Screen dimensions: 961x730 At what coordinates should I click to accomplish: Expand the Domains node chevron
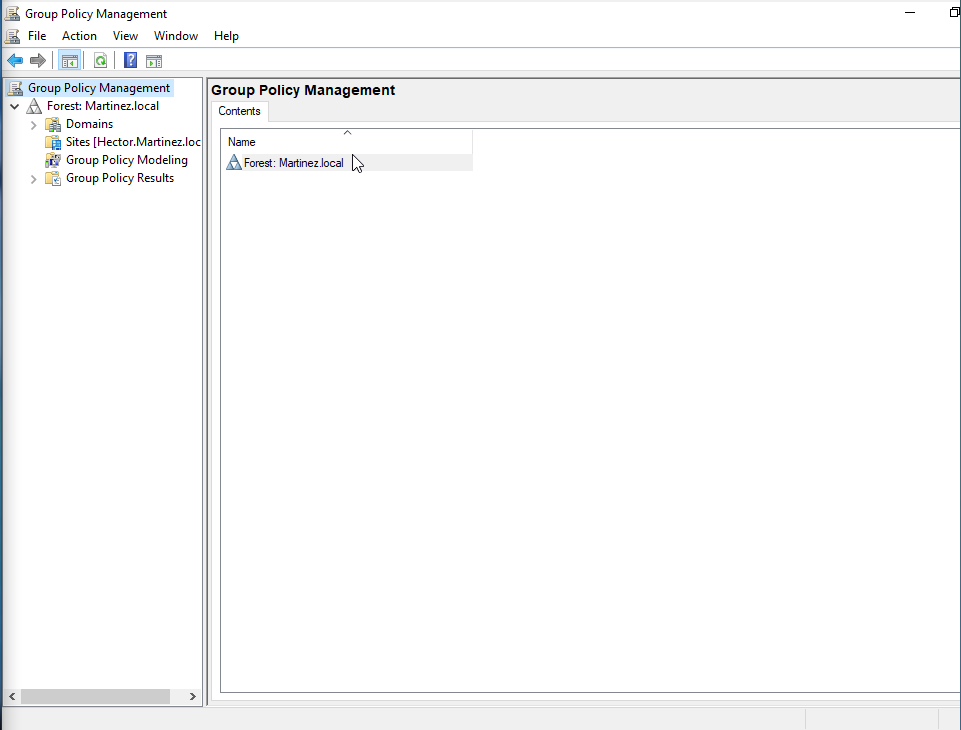point(33,124)
